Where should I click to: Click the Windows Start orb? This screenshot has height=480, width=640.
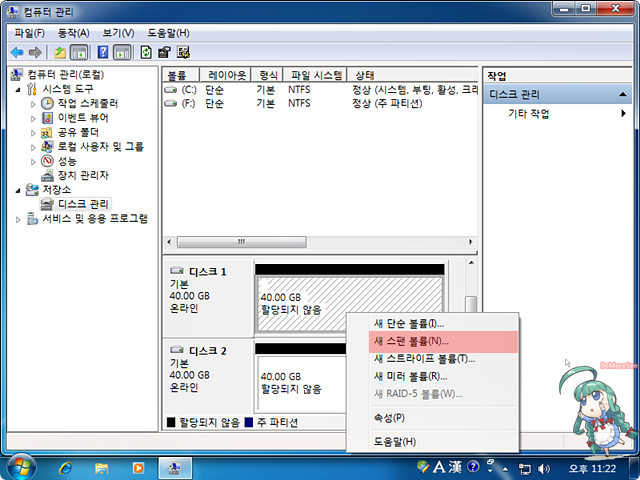point(20,466)
